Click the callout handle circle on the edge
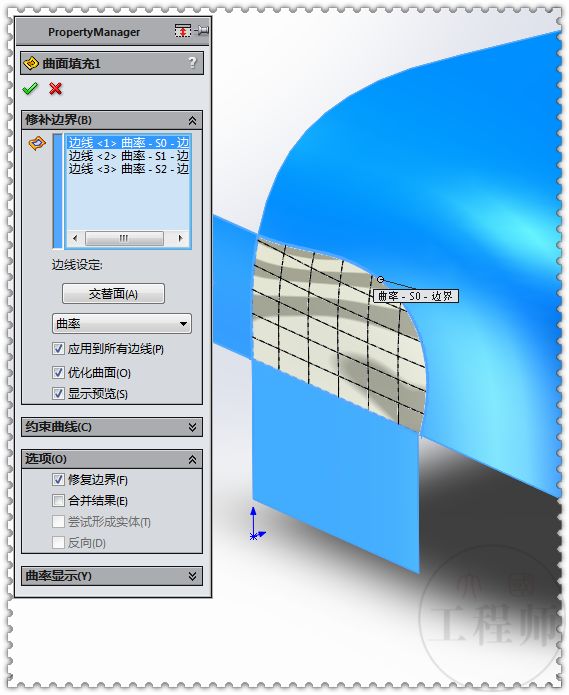This screenshot has width=569, height=695. click(380, 279)
